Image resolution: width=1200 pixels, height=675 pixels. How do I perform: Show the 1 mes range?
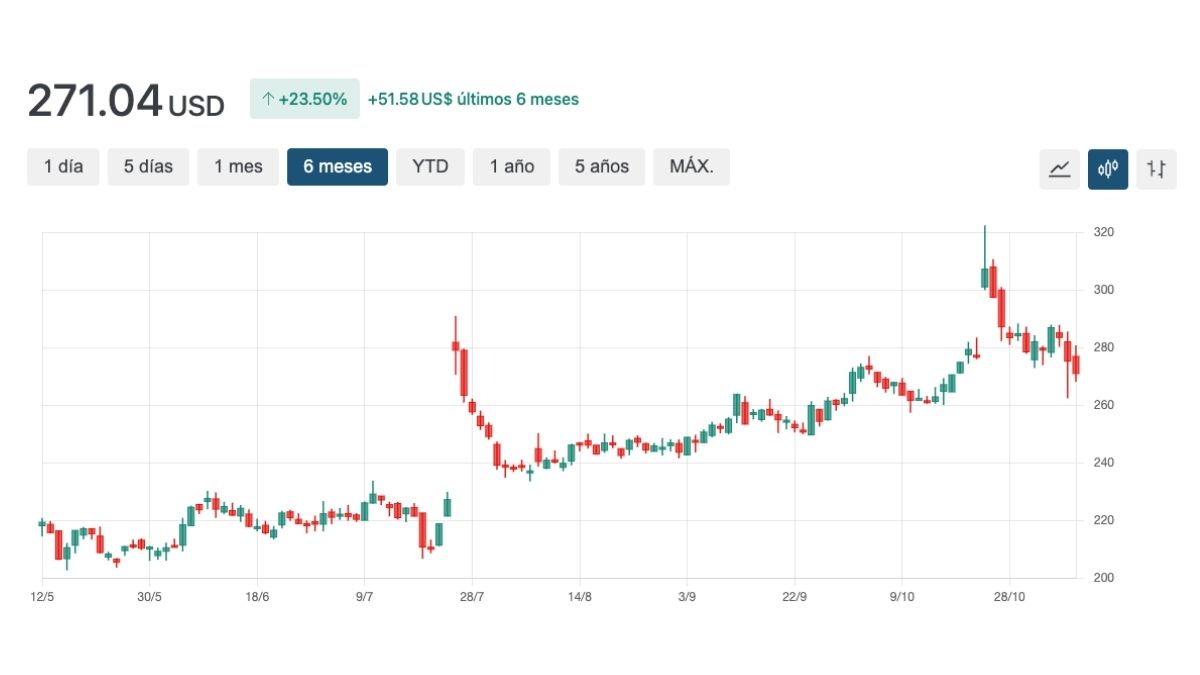pyautogui.click(x=237, y=167)
